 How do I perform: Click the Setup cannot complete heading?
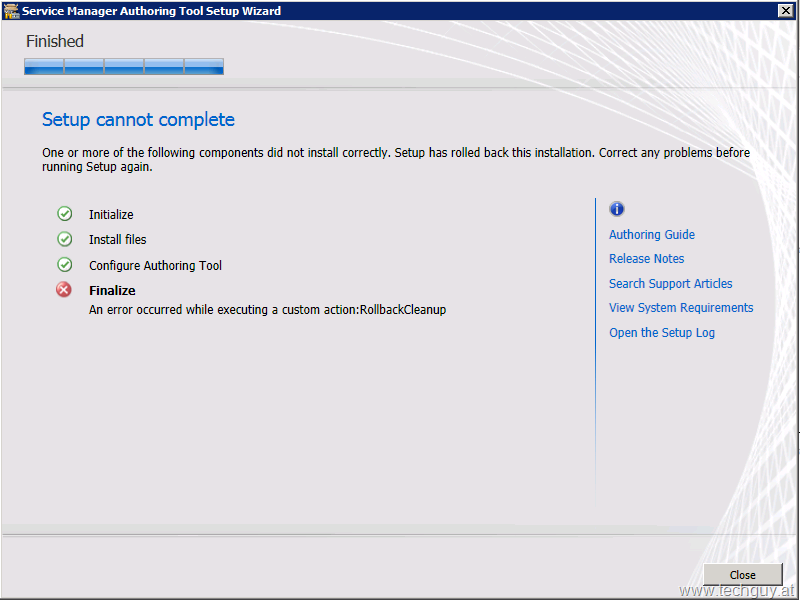138,120
